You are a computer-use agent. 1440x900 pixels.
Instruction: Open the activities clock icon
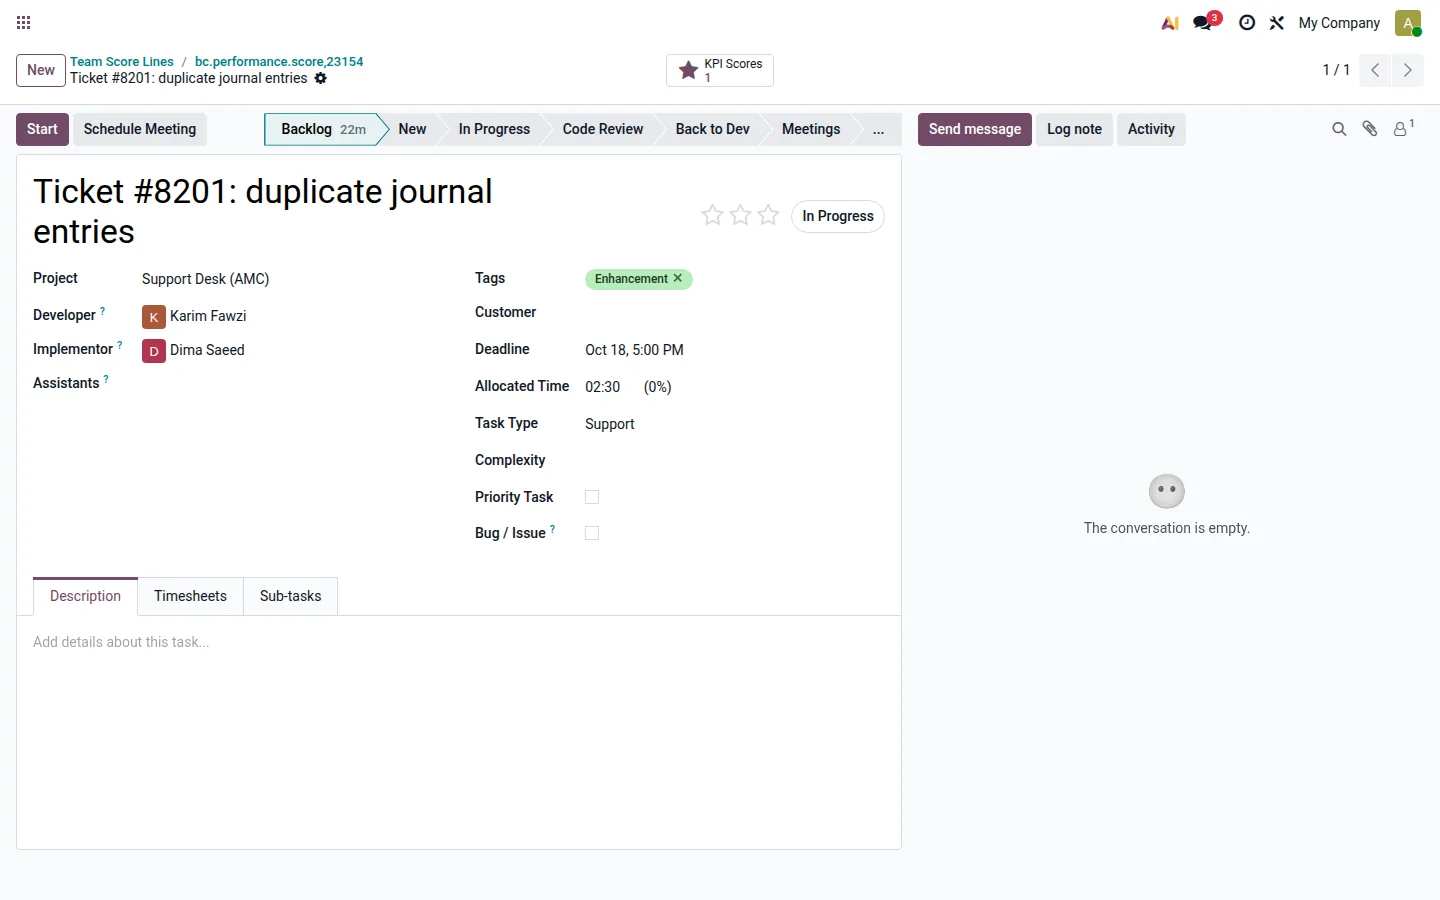click(x=1247, y=23)
